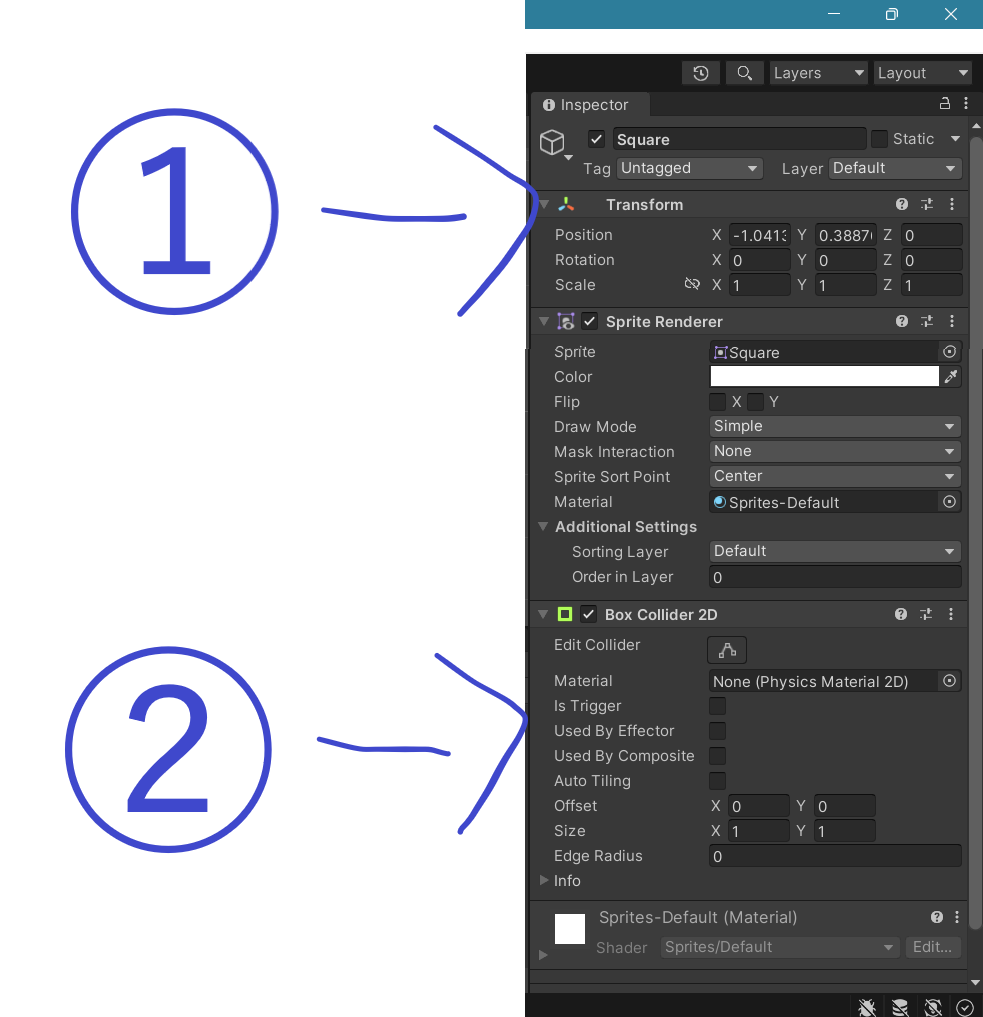Open the Sprite object picker circle
983x1017 pixels.
click(949, 352)
